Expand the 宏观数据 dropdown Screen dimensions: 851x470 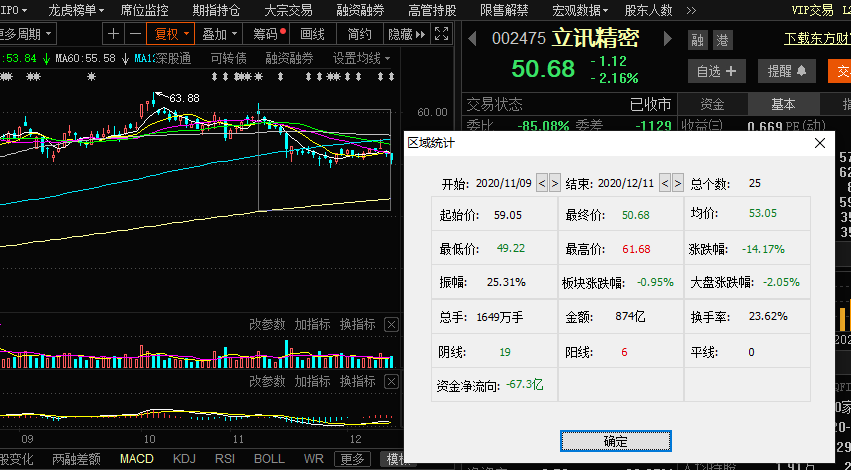tap(580, 10)
